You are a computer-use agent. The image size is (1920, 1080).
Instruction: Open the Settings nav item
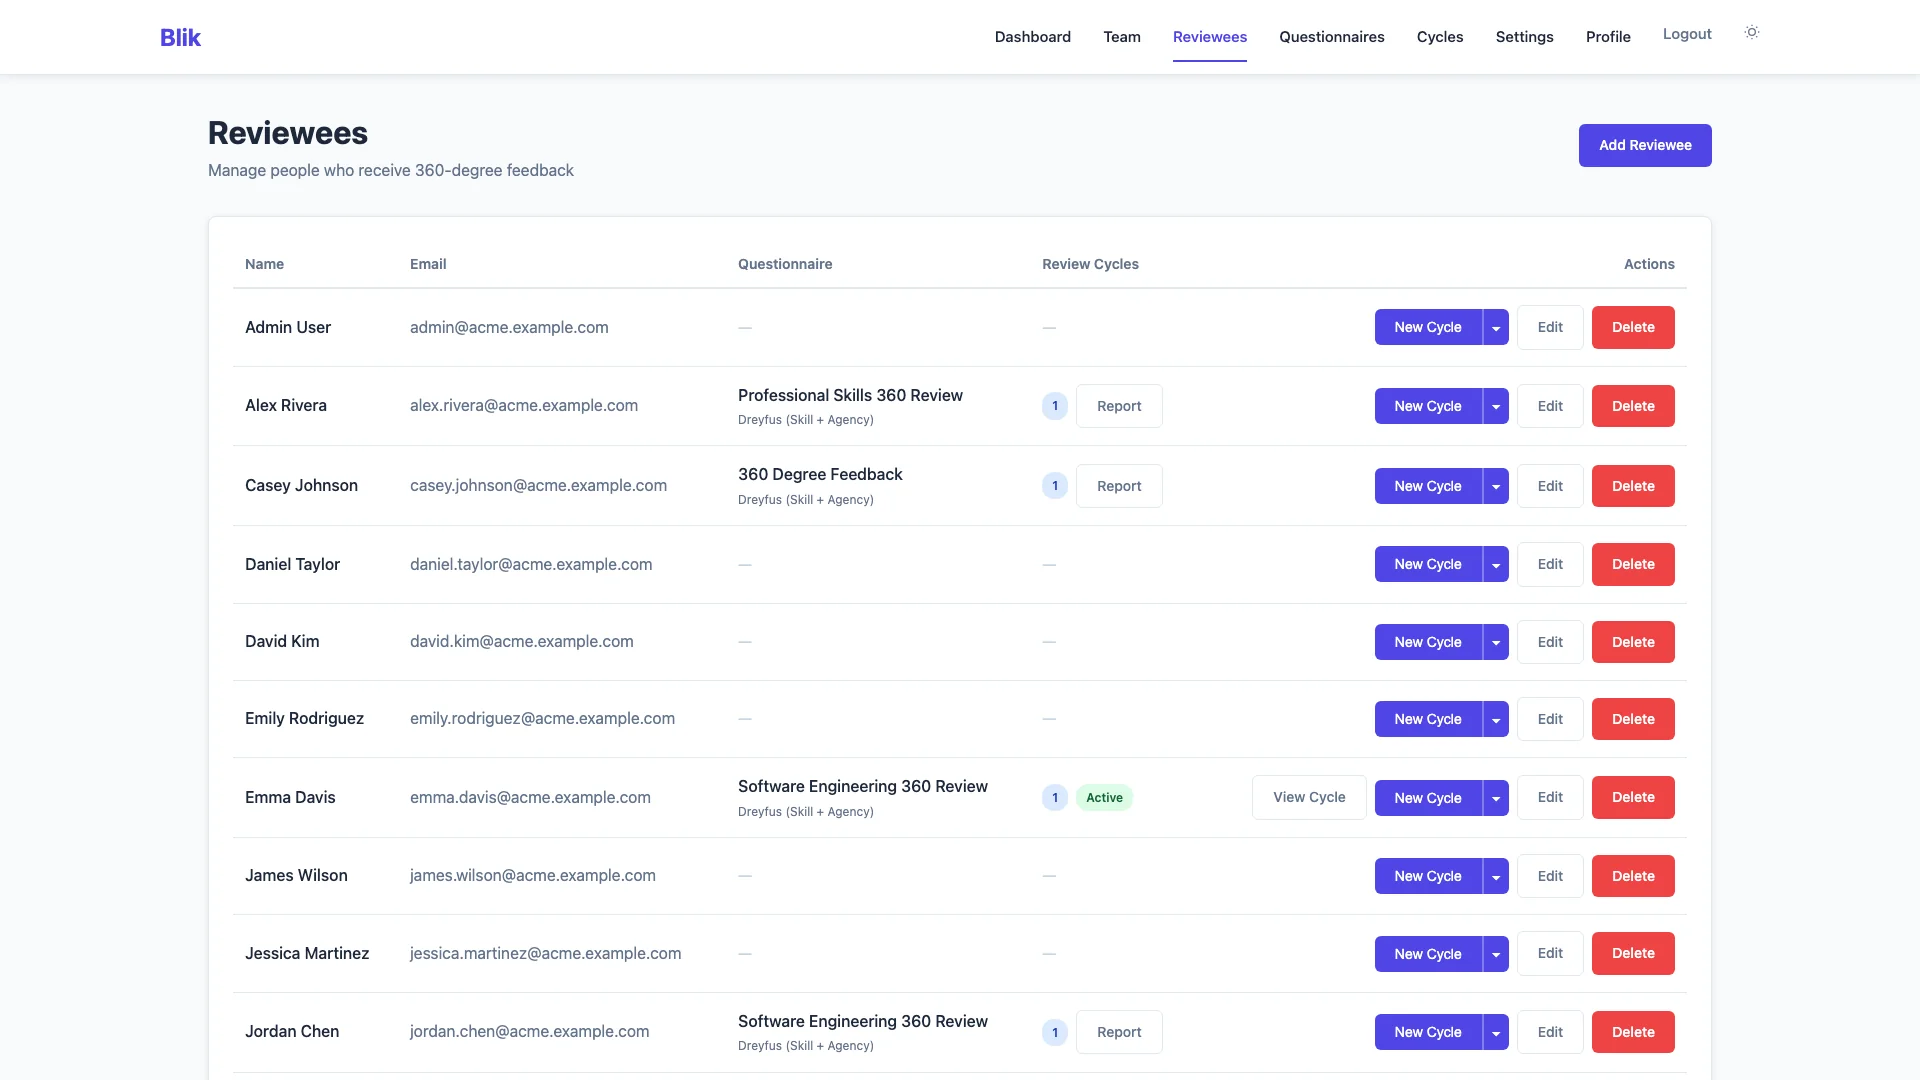(1524, 37)
